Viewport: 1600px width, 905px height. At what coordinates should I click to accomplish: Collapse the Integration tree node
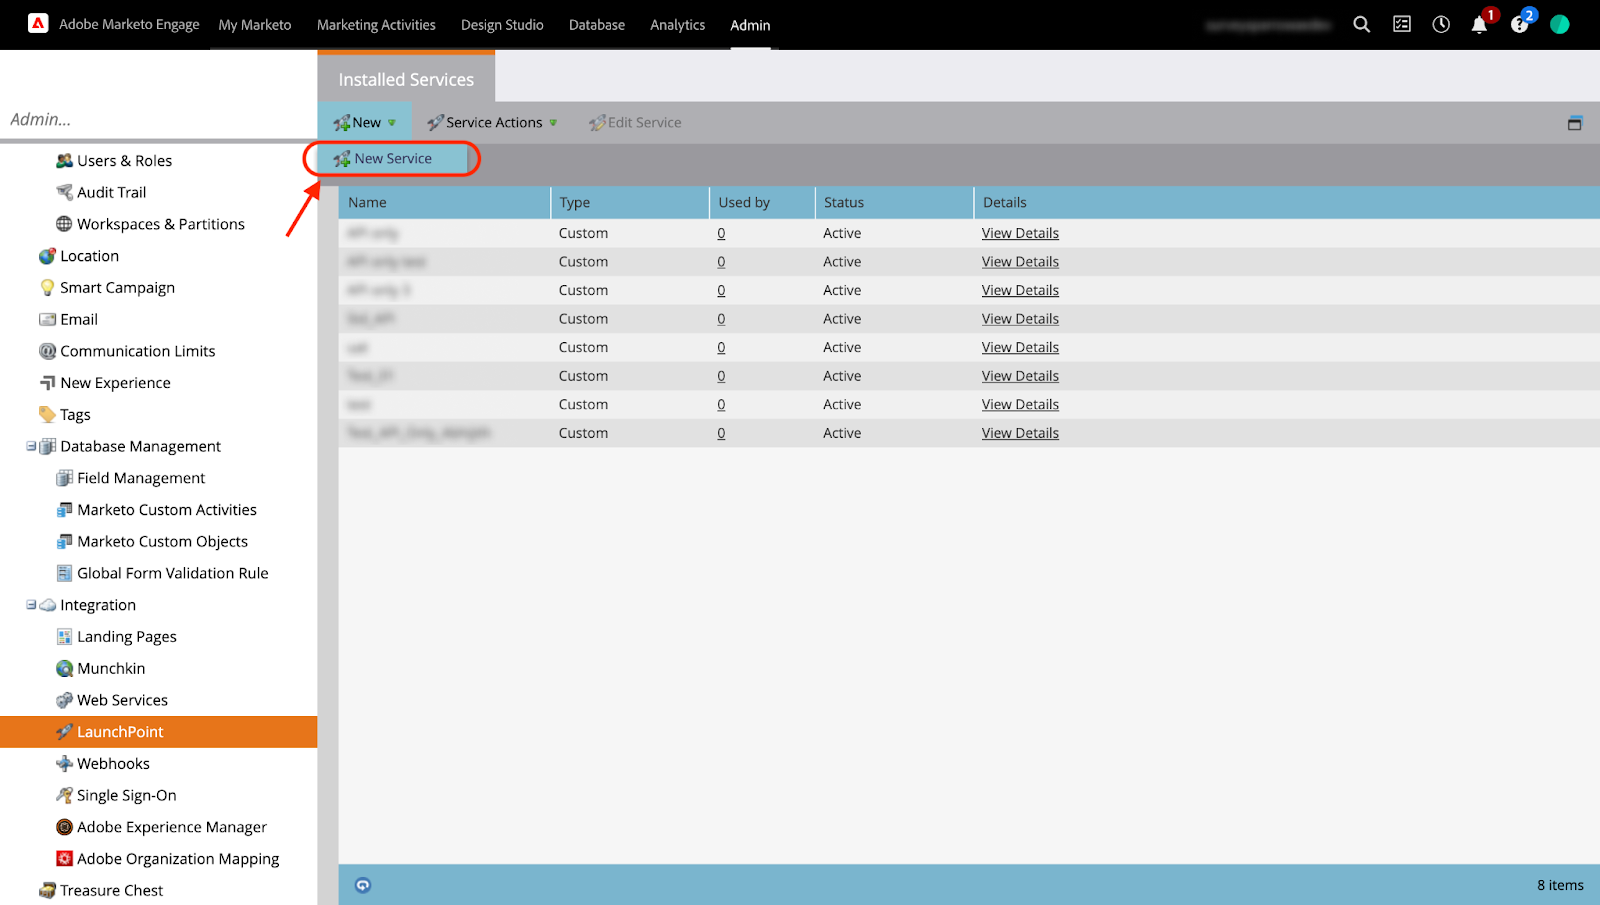31,605
